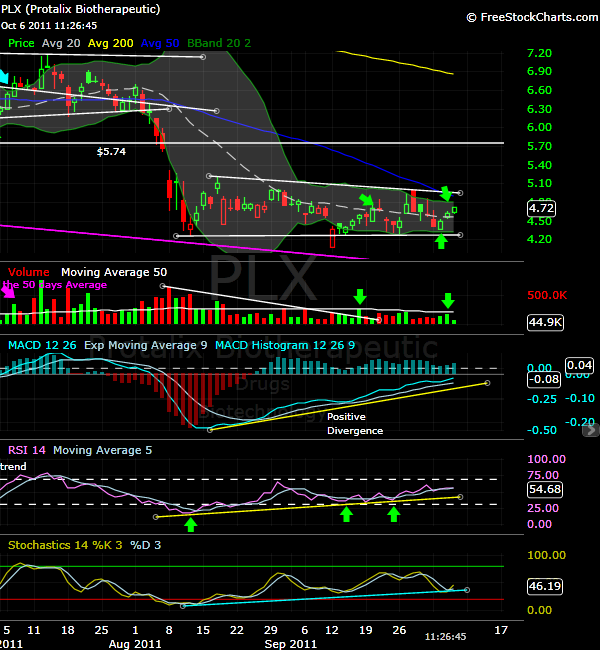Click the Aug 2011 date axis label
The width and height of the screenshot is (600, 650).
pos(135,644)
